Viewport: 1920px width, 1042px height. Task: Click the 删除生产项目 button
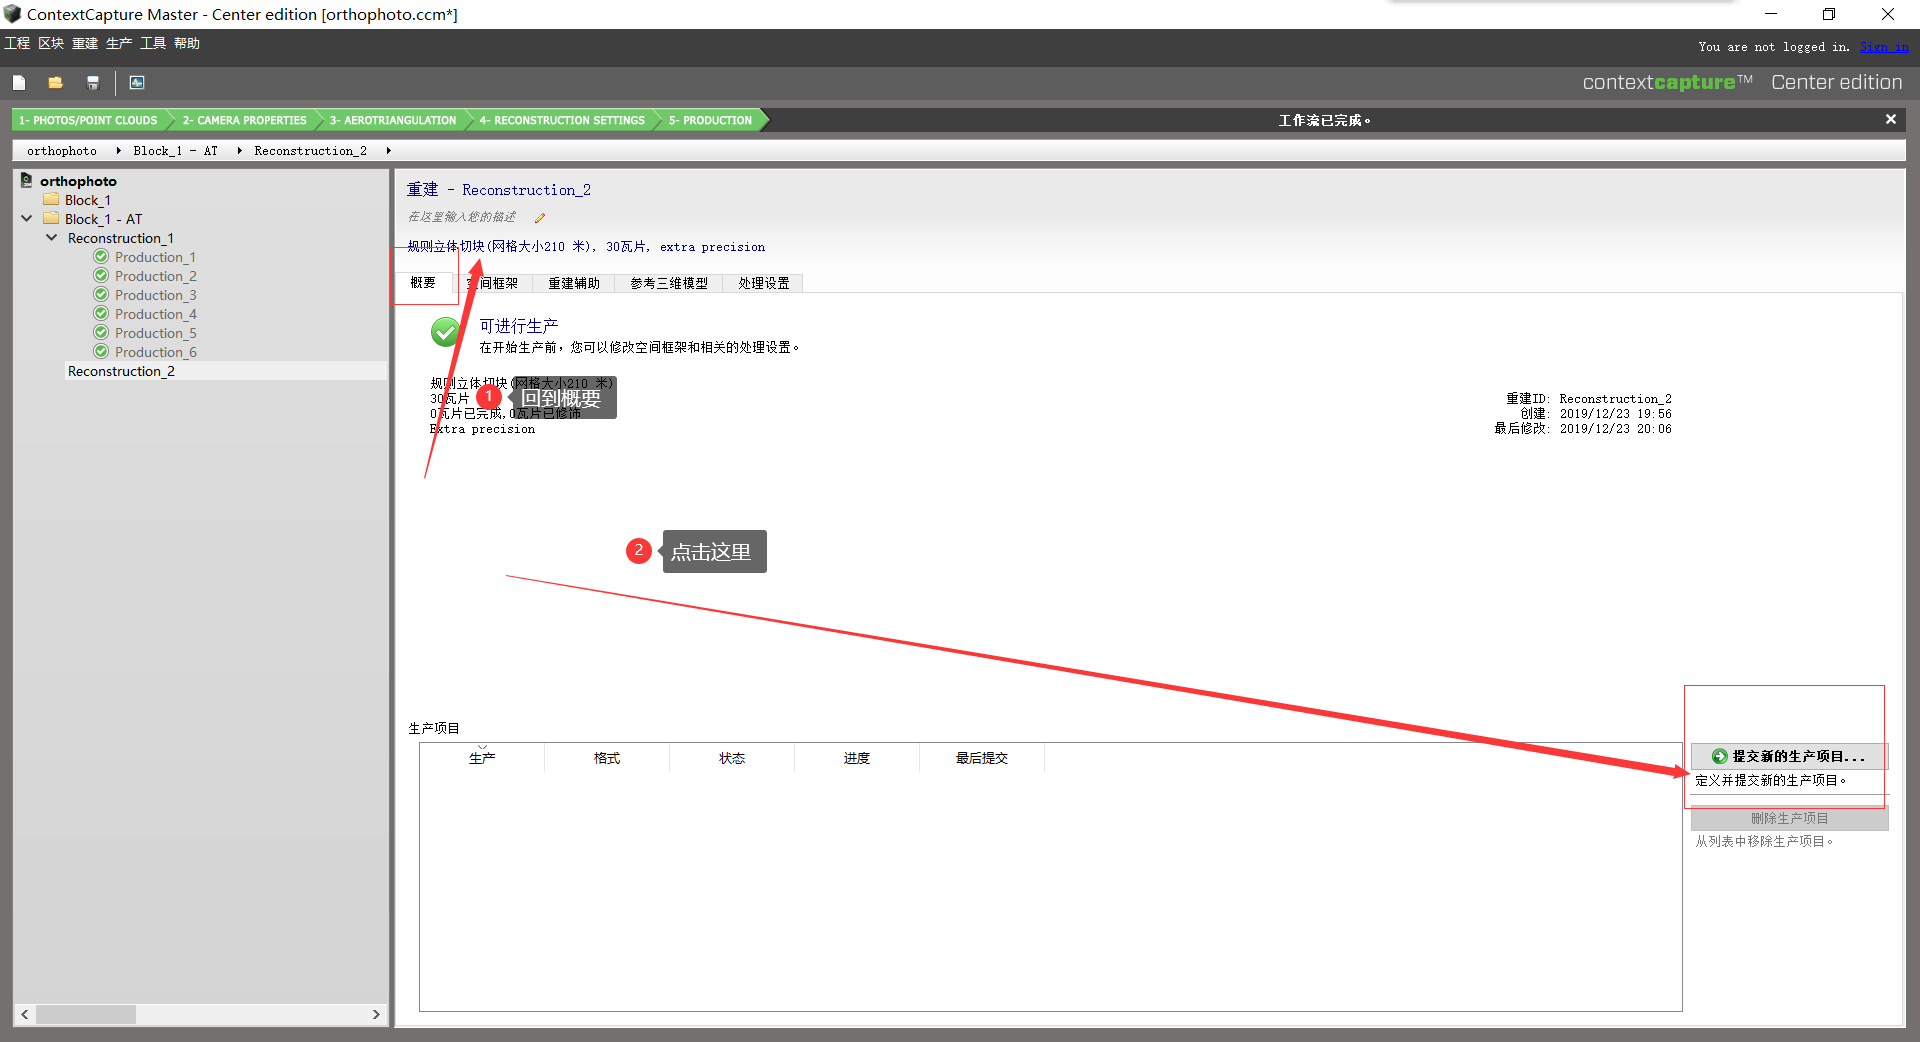pos(1789,818)
